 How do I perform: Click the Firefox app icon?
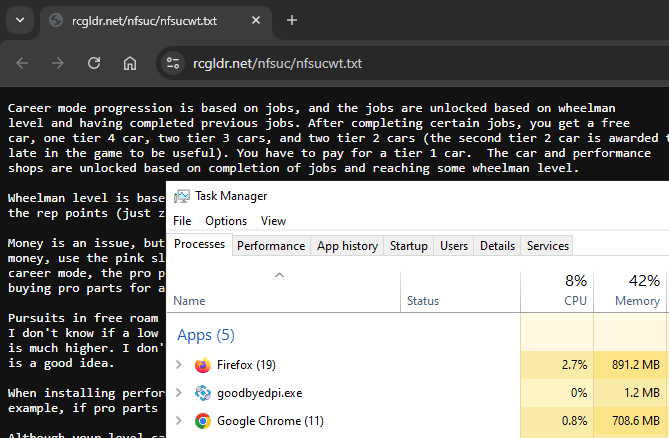(x=203, y=365)
